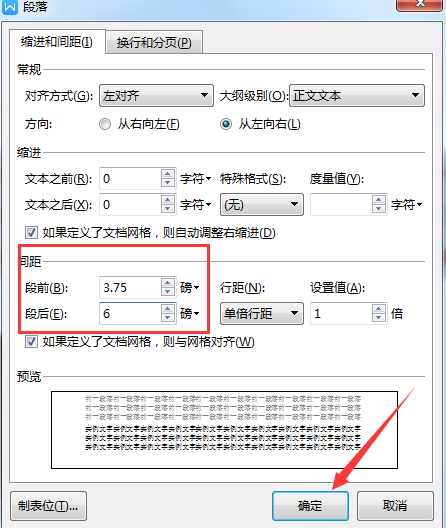Open the 行距 line spacing dropdown
The height and width of the screenshot is (528, 446).
coord(262,314)
